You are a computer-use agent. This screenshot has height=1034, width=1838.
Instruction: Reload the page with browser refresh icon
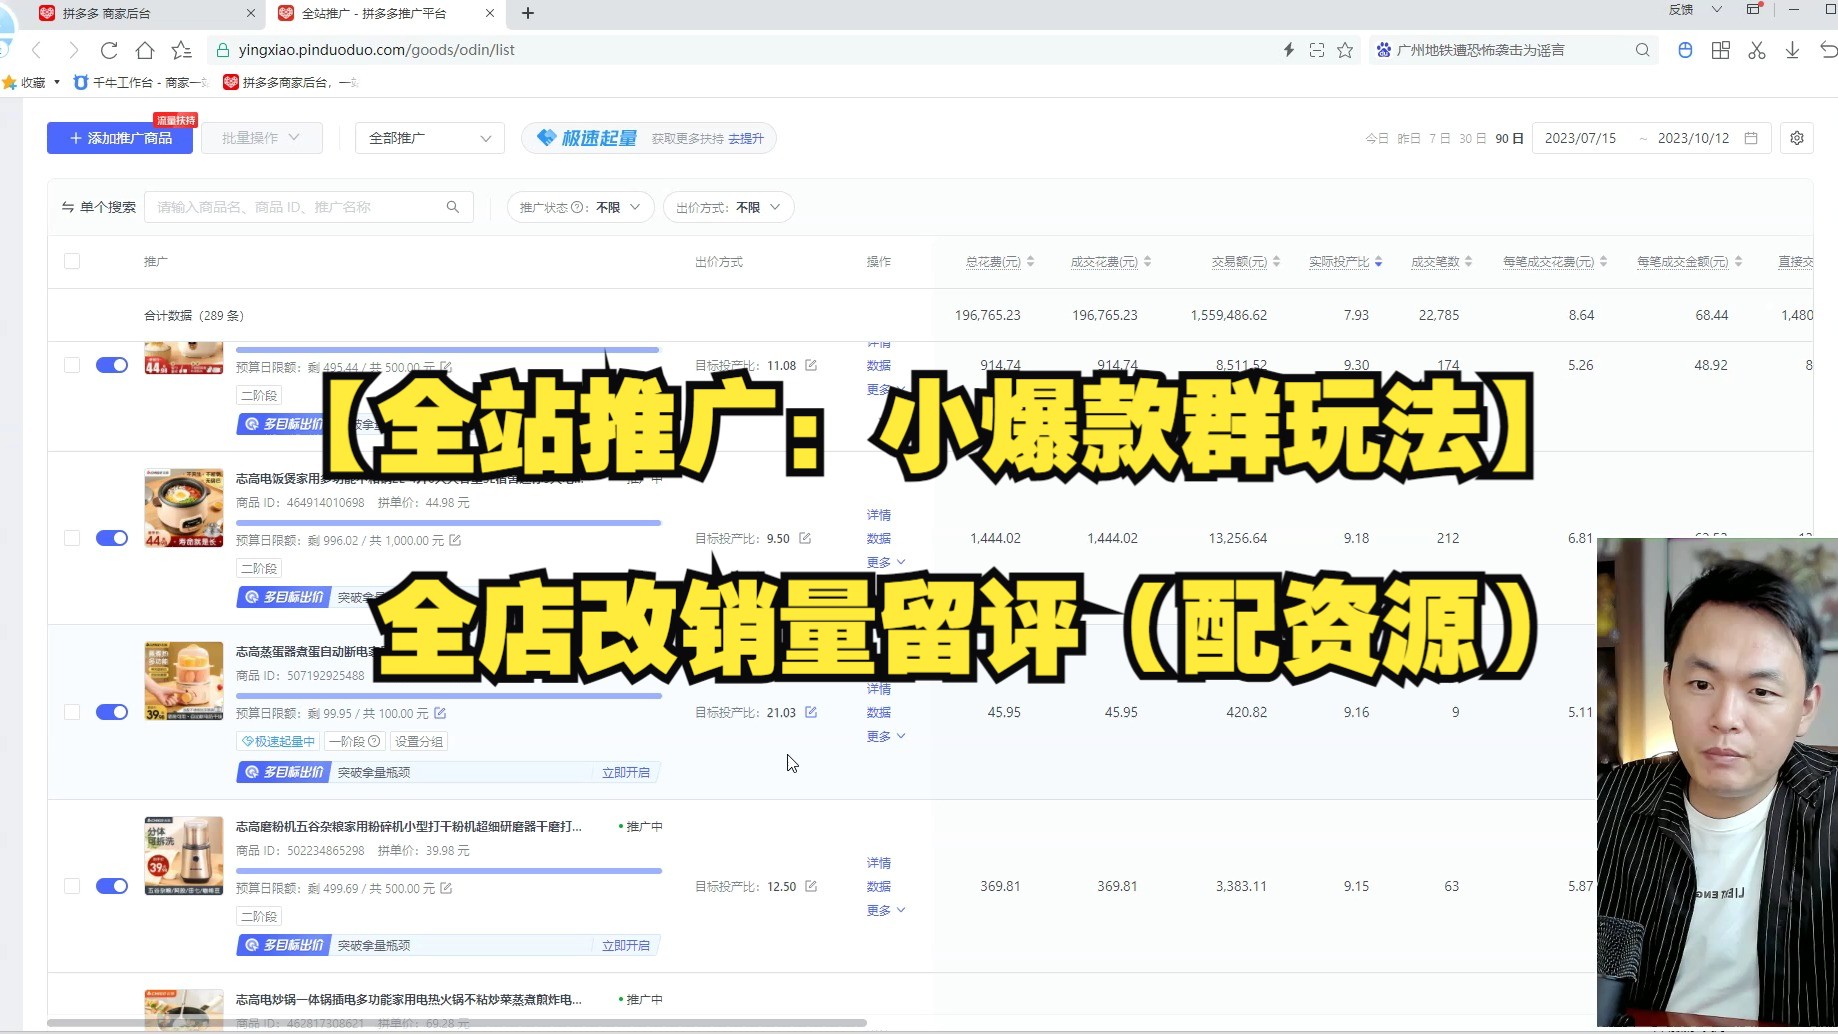pyautogui.click(x=109, y=50)
